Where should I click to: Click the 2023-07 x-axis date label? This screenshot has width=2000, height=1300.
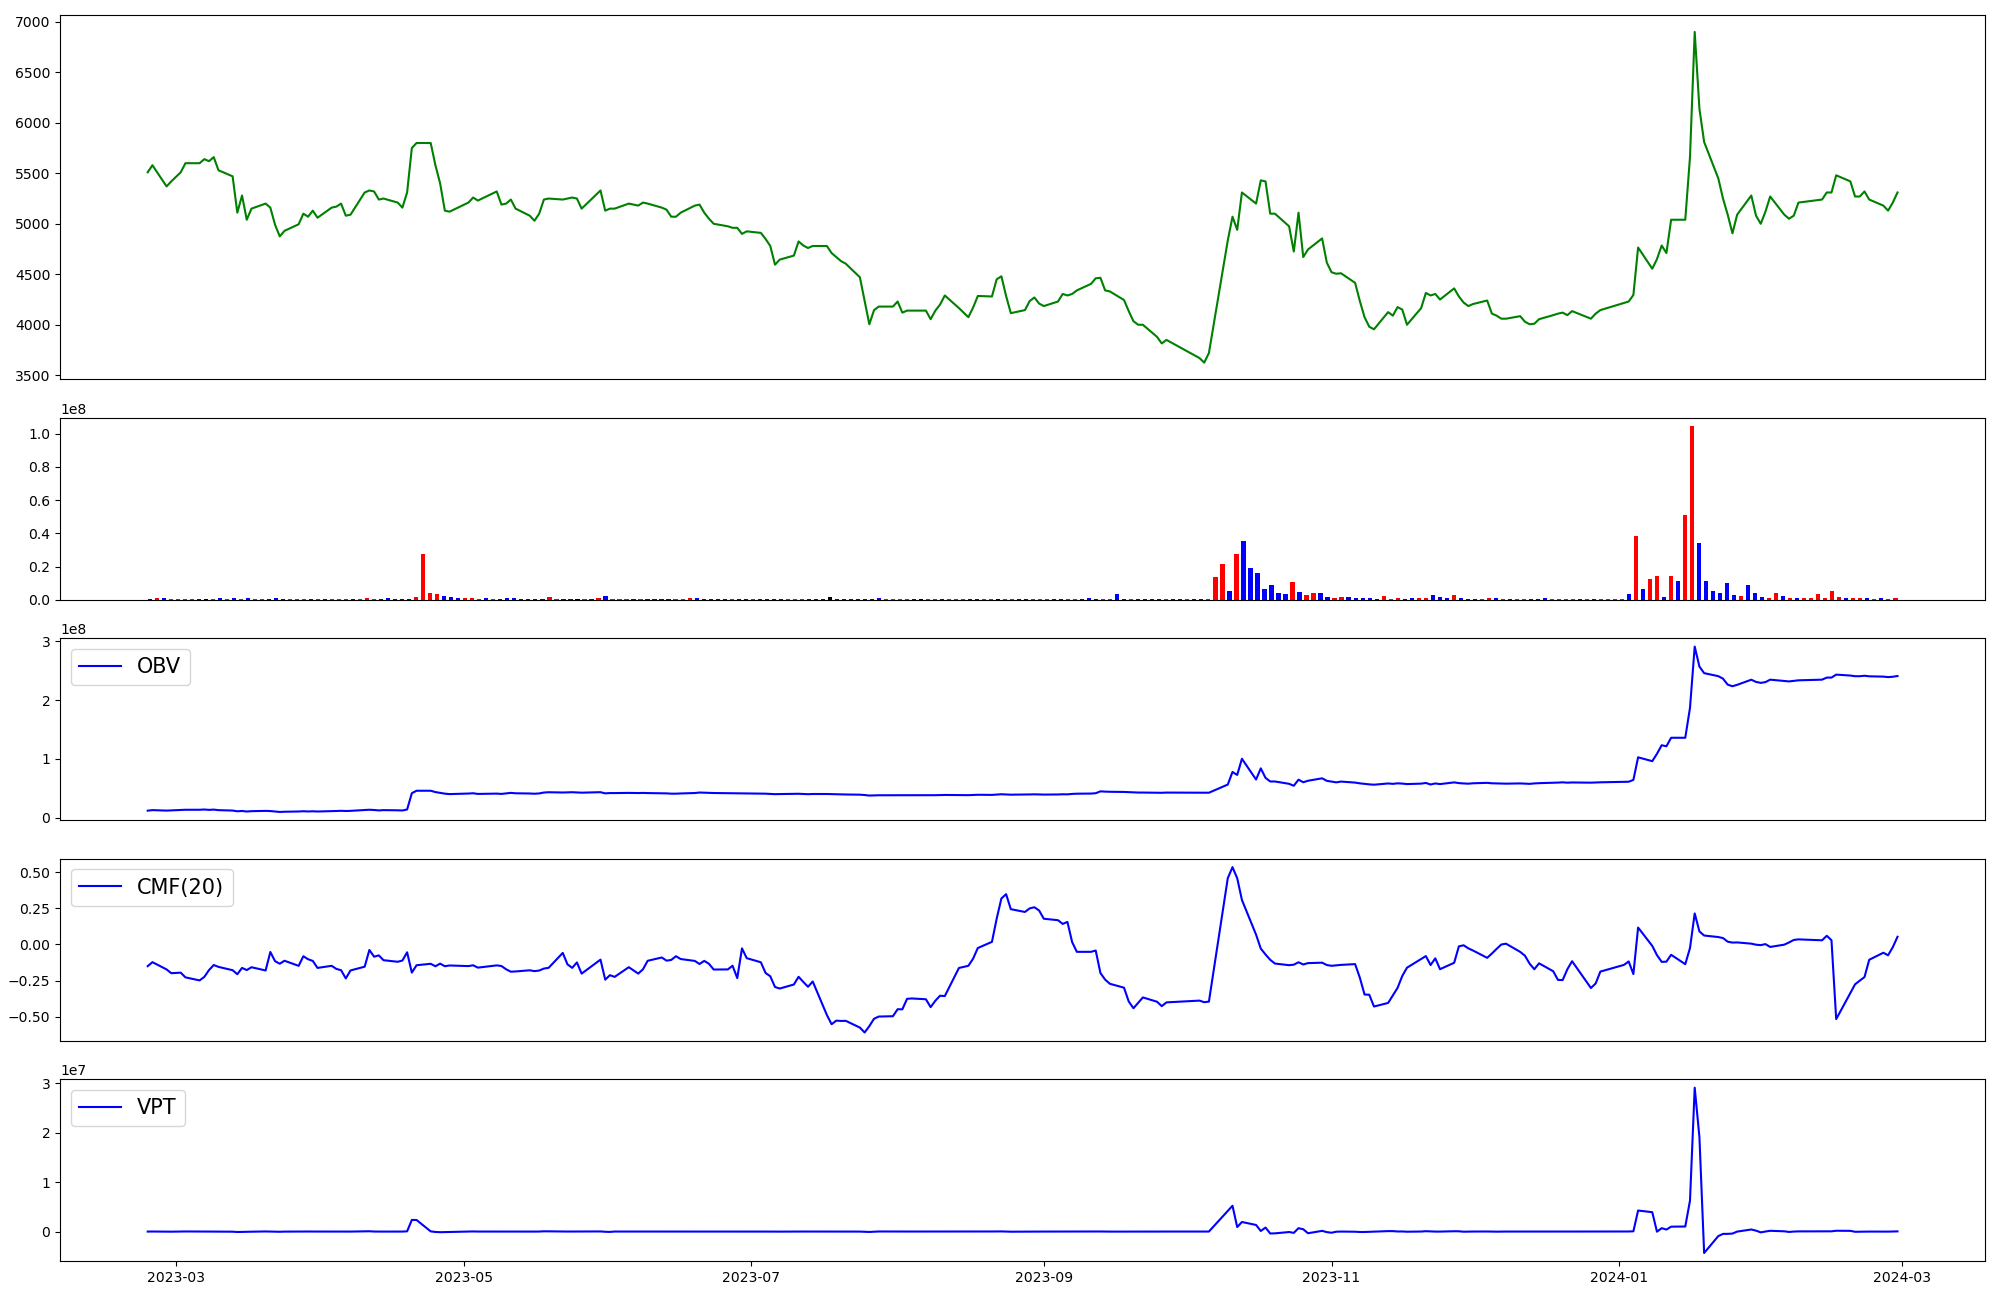point(751,1276)
